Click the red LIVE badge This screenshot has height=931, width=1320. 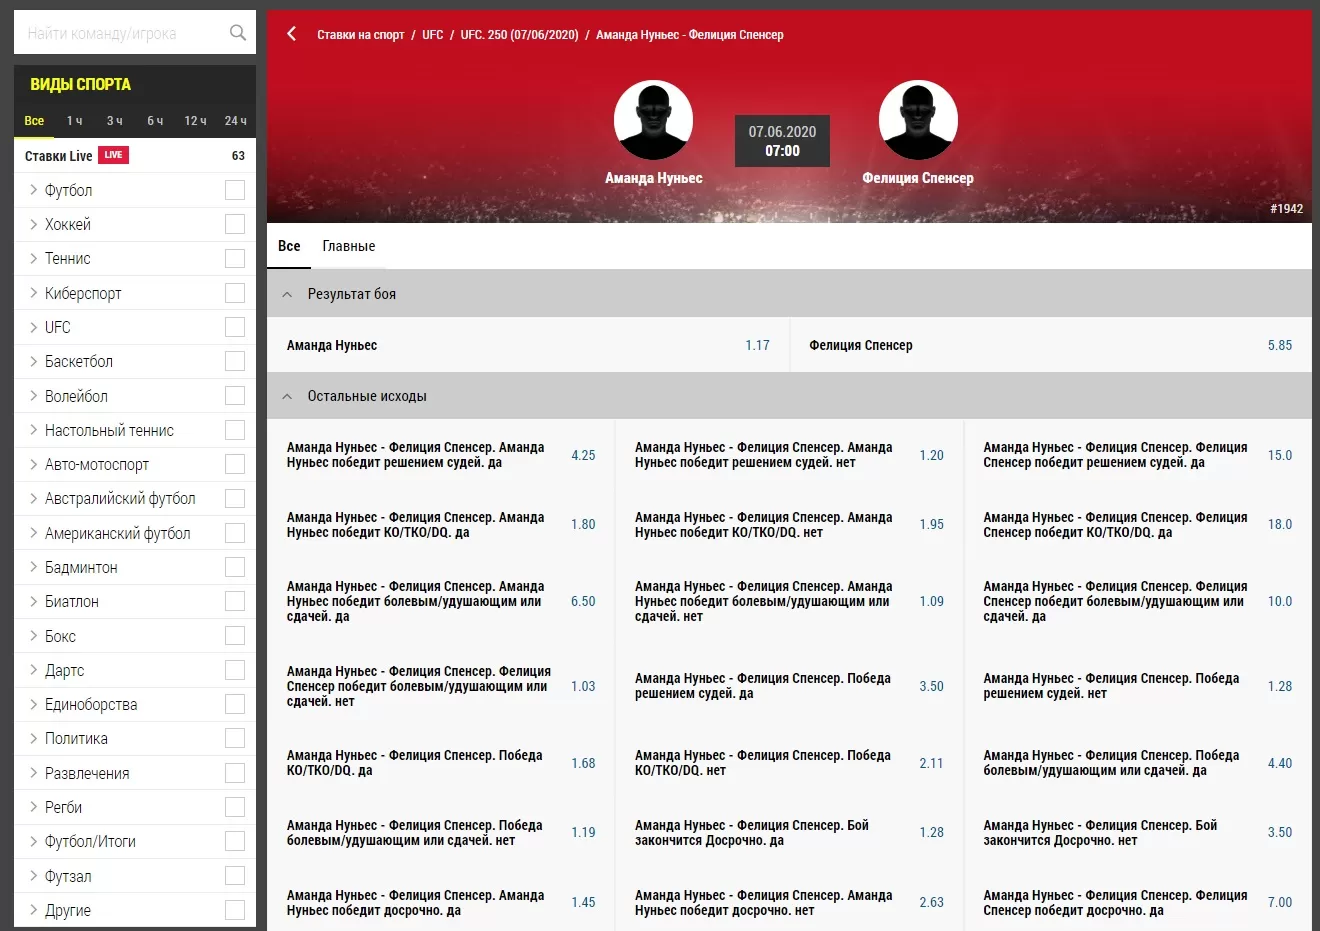pyautogui.click(x=113, y=155)
